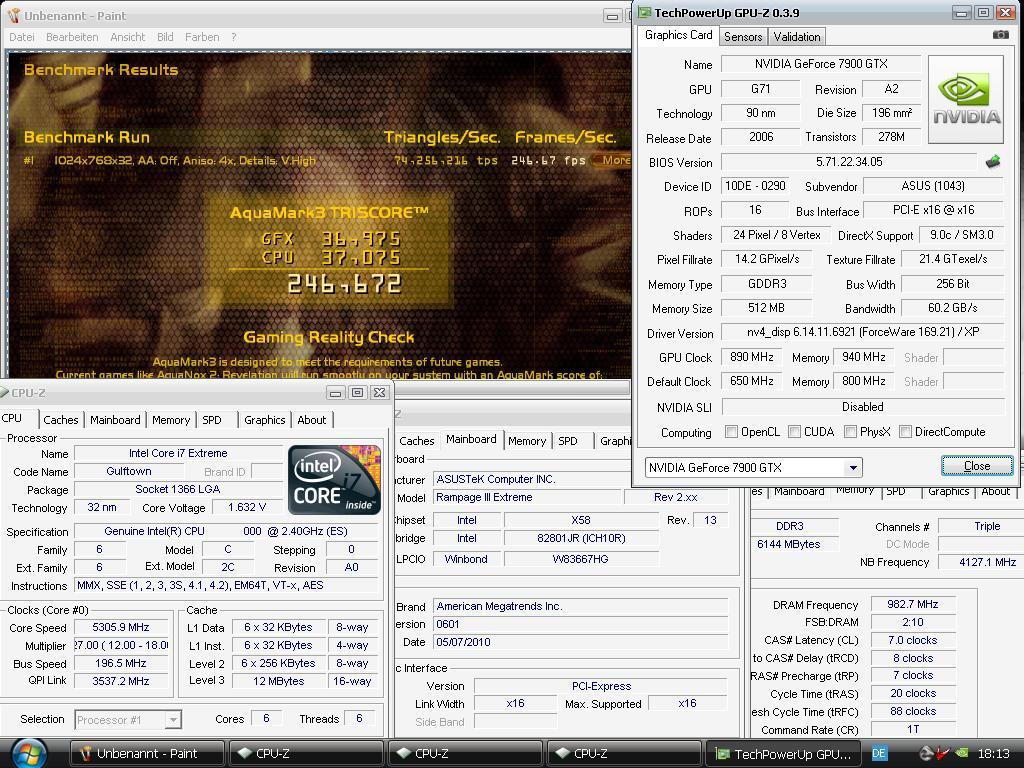Click the TechPowerUp GPU-Z taskbar button

click(785, 754)
